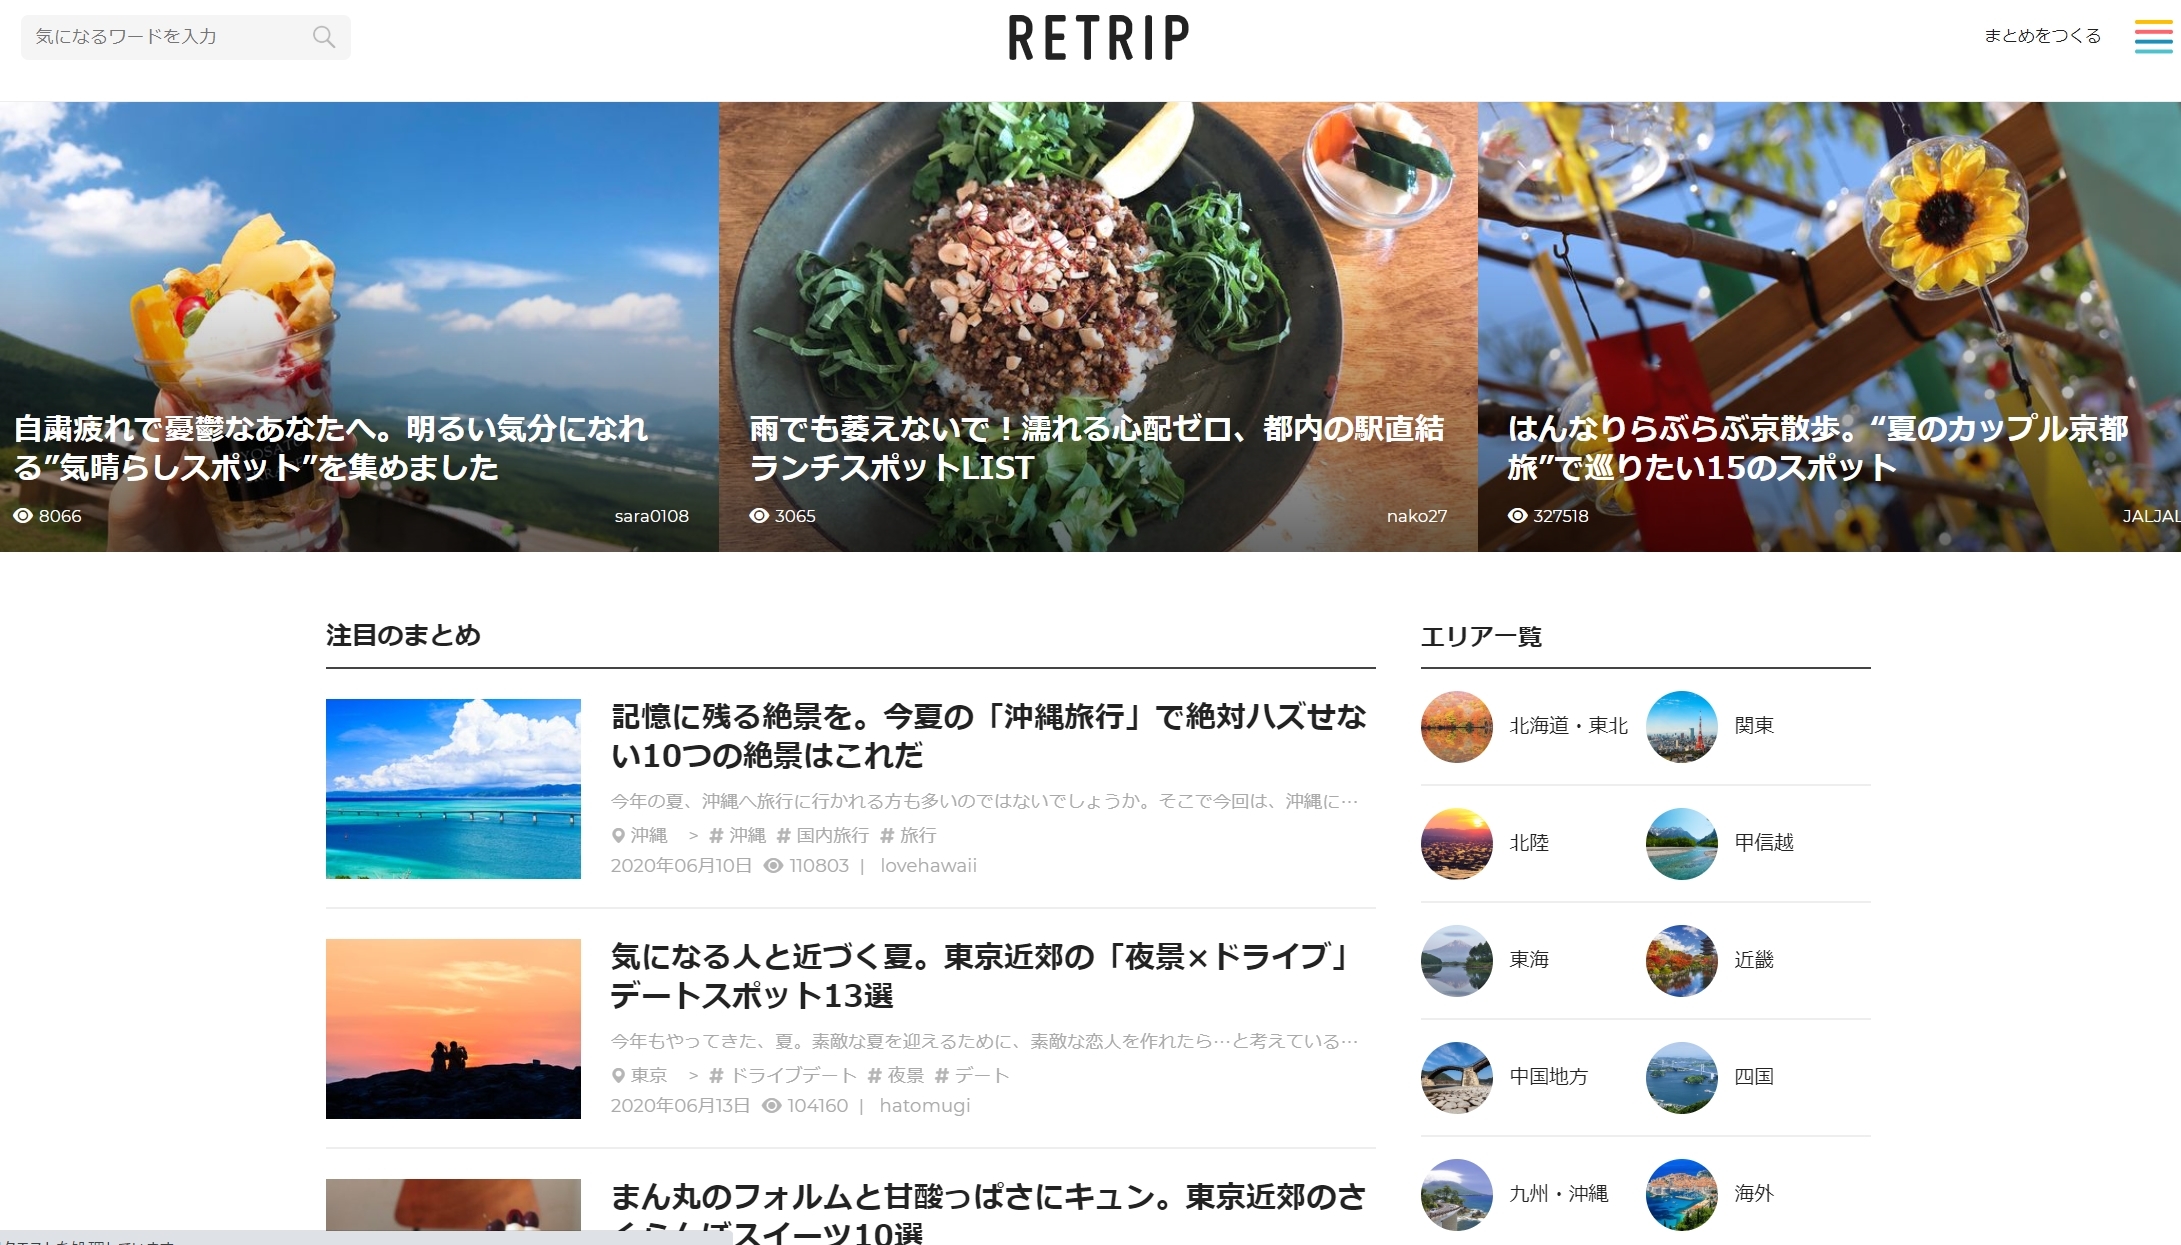Screen dimensions: 2181x1245
Task: Choose the 甲信越 area circle icon
Action: [1681, 843]
